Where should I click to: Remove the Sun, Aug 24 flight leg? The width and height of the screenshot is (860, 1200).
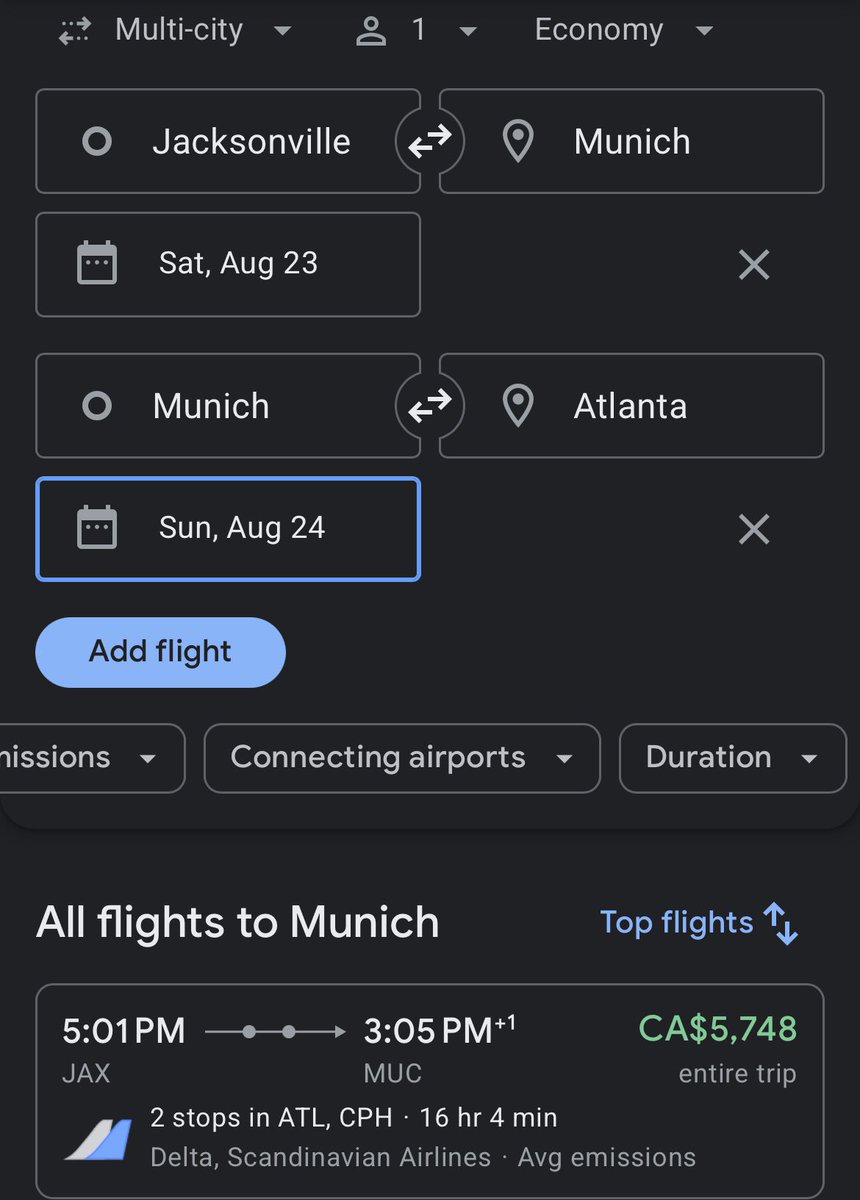(753, 529)
